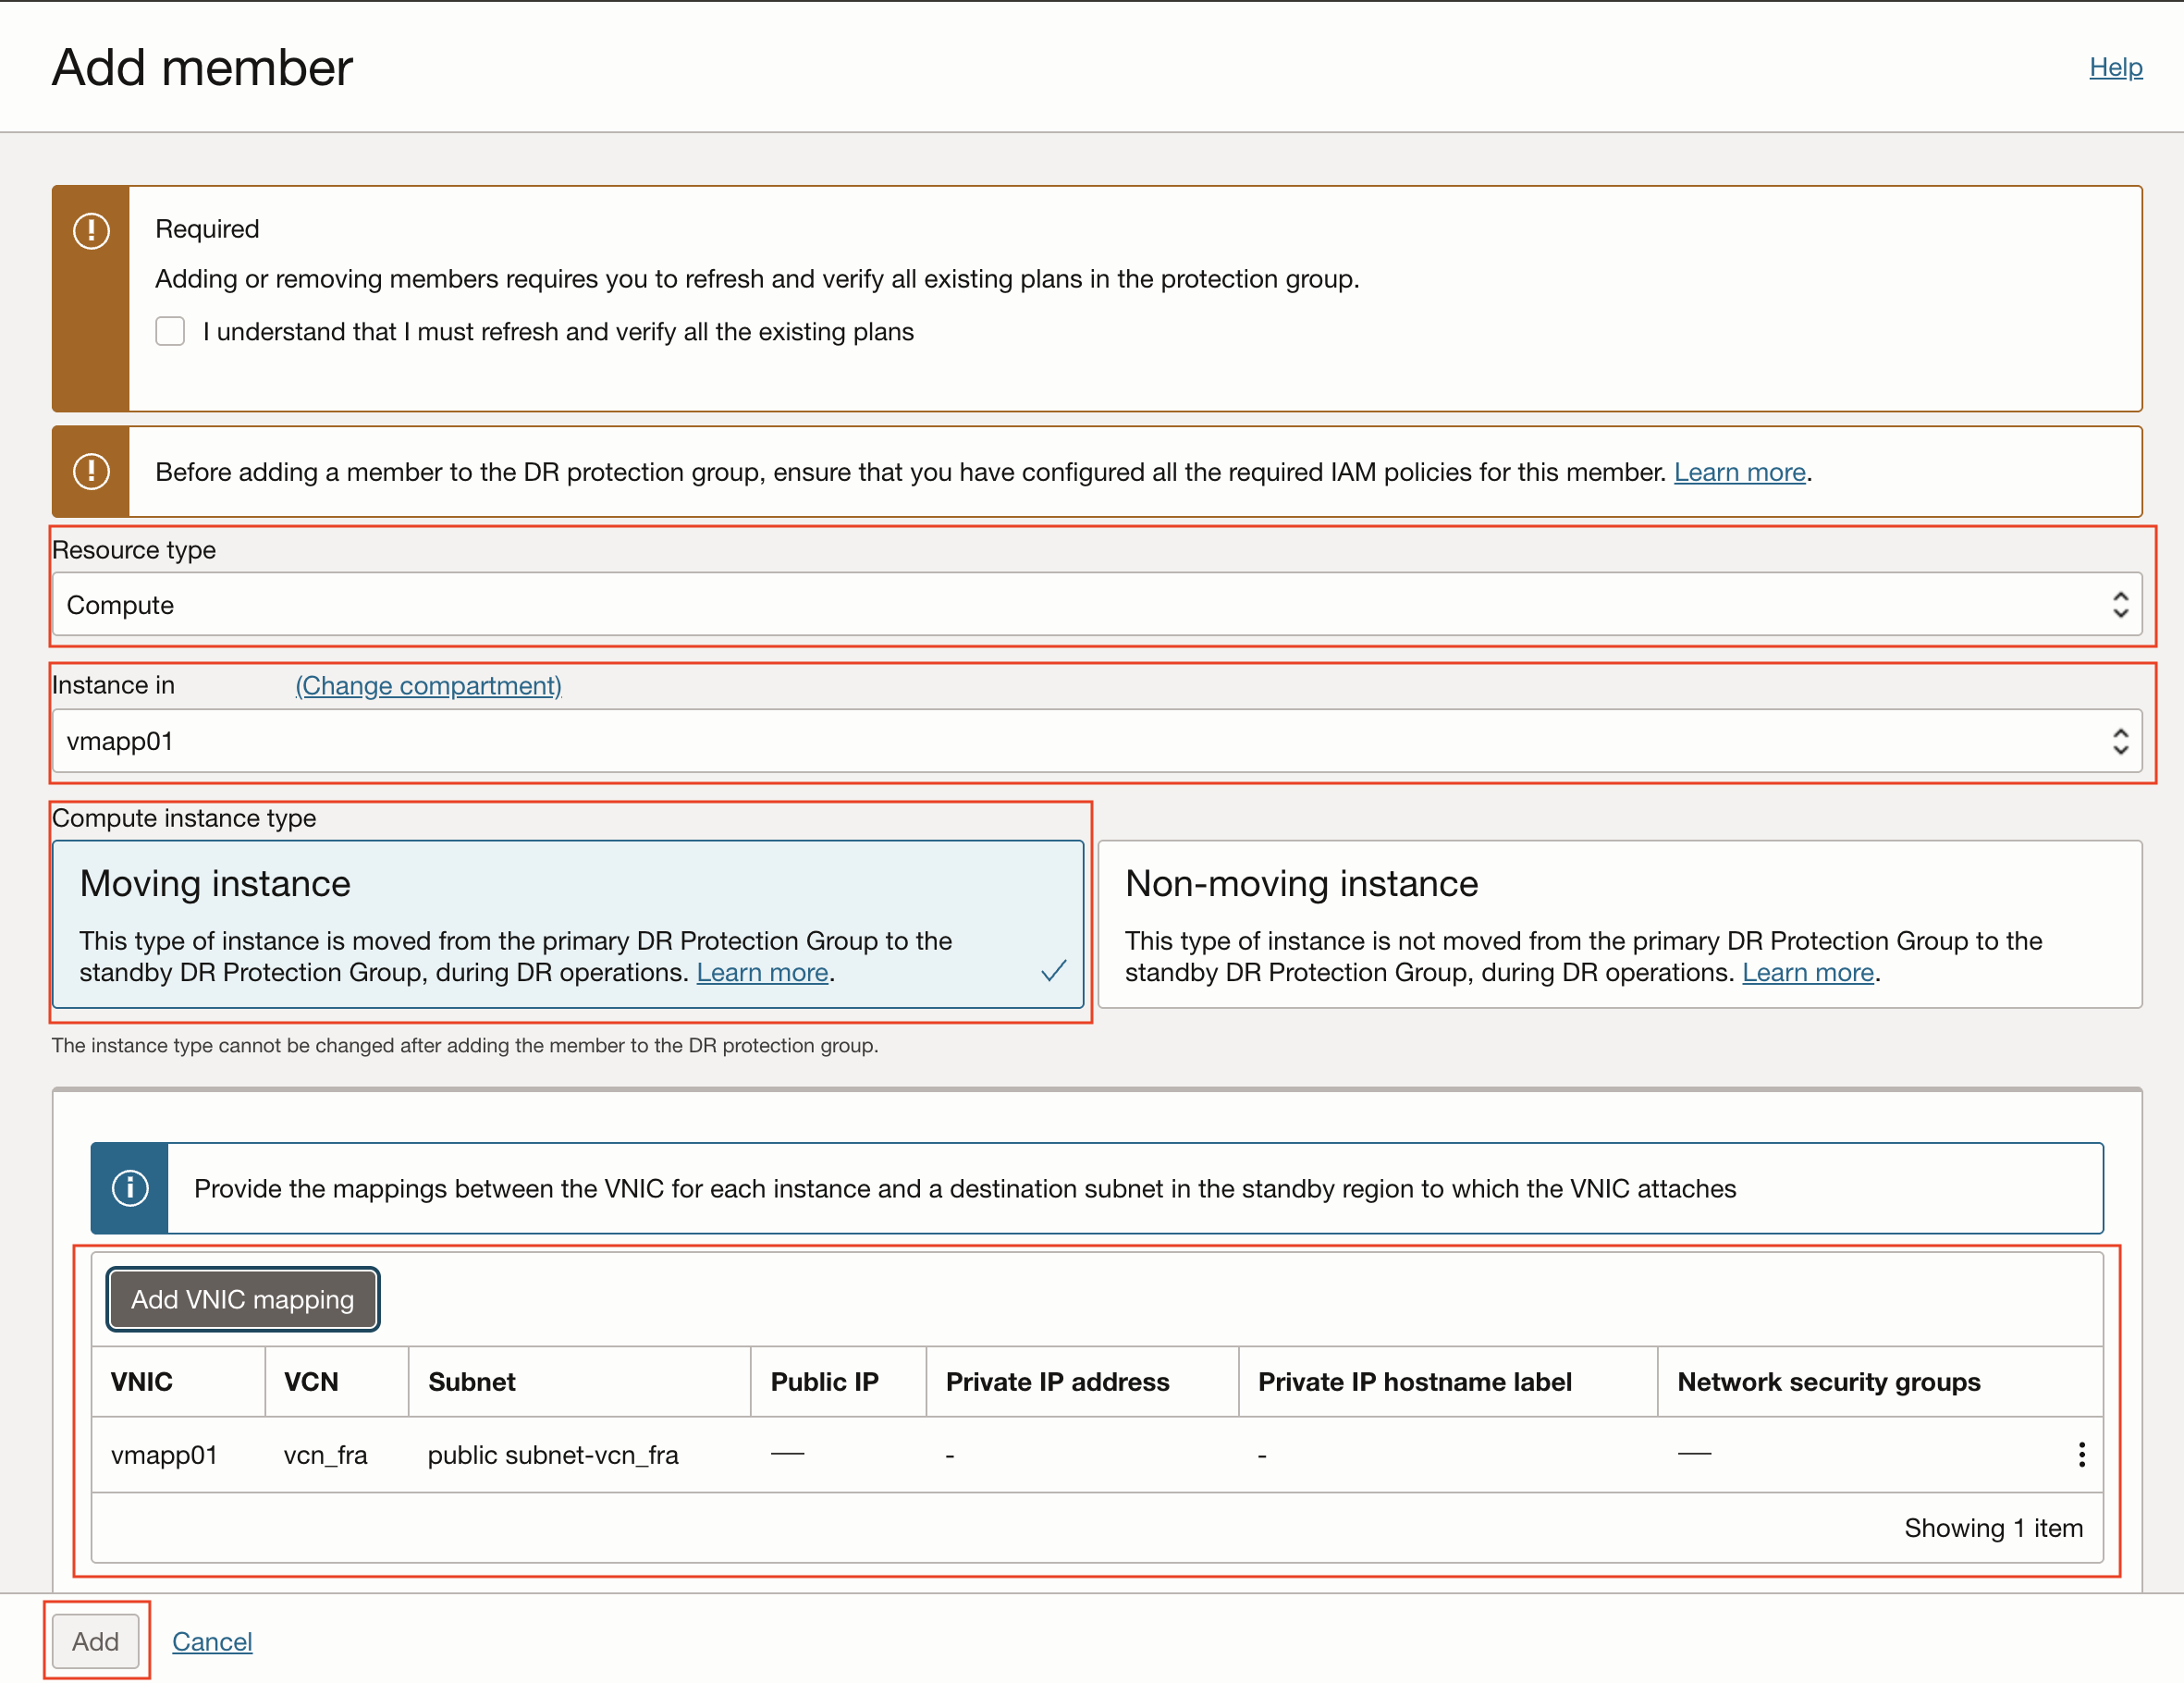Open Learn more link in Non-moving instance

pos(1807,972)
